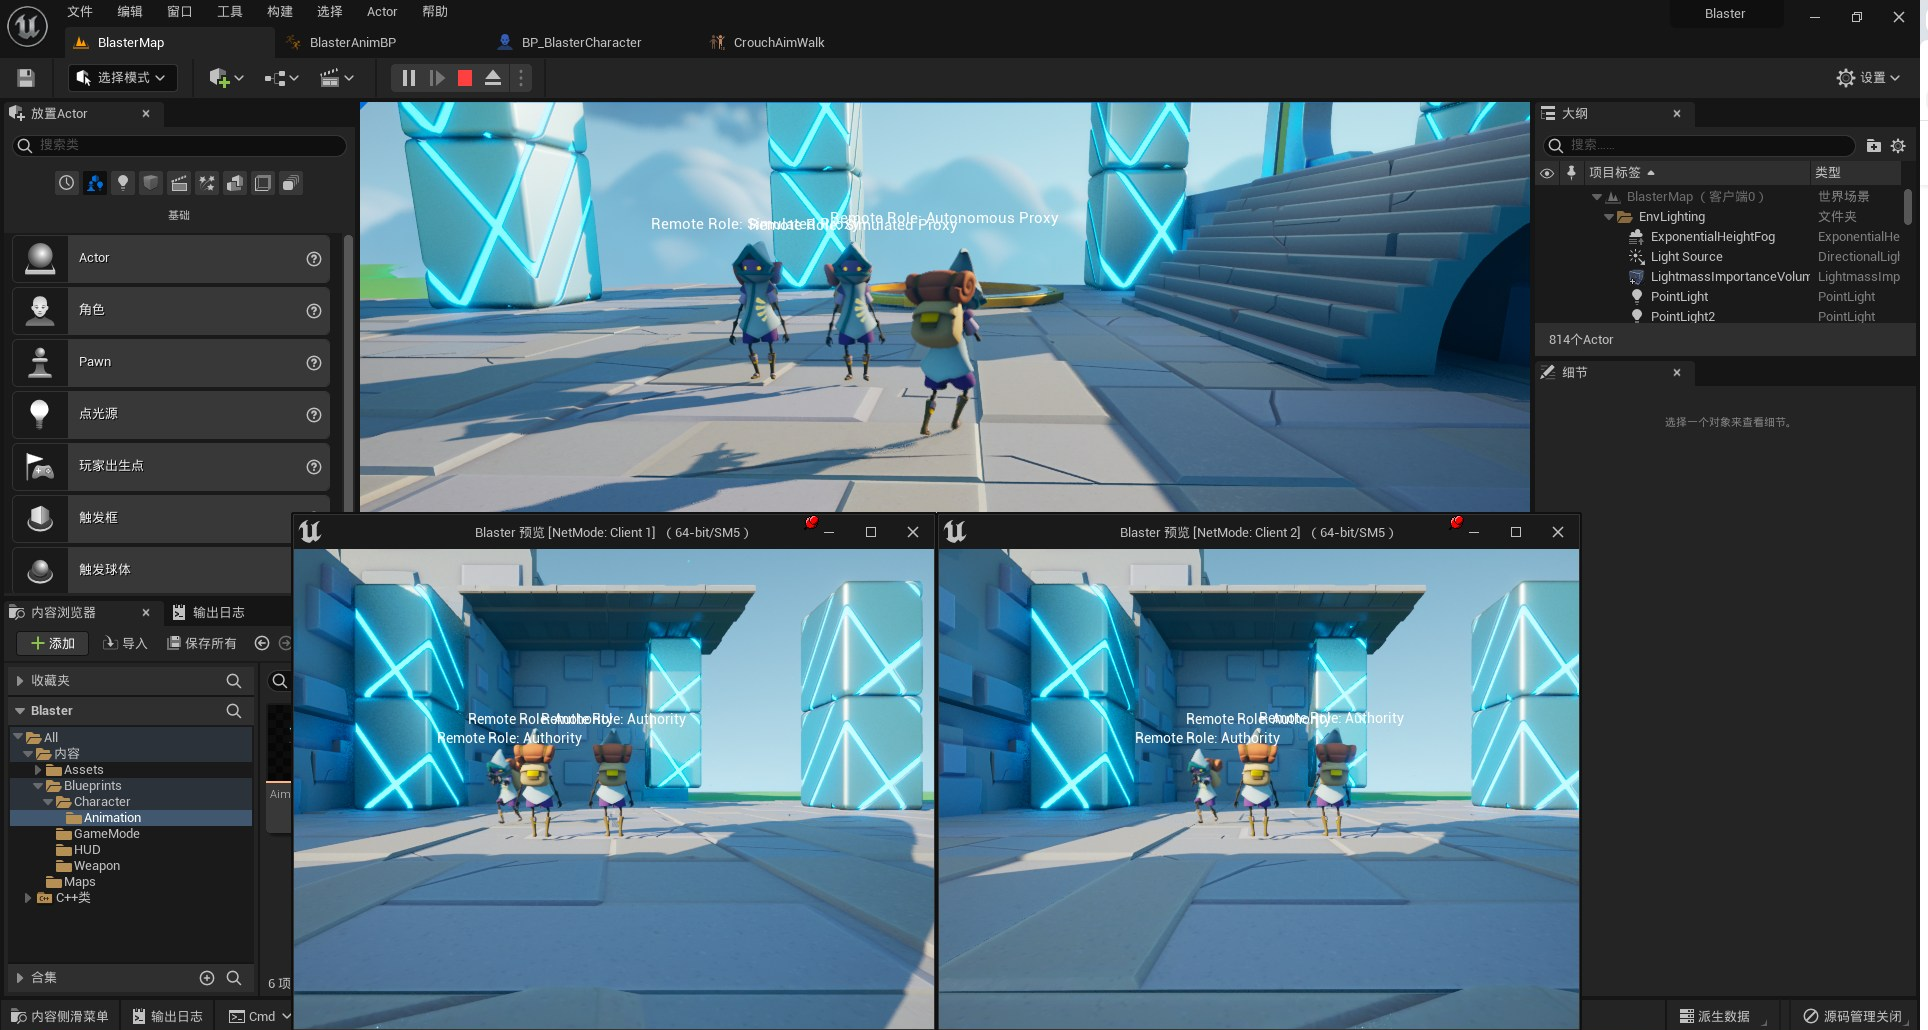Open the 编辑 menu
This screenshot has width=1928, height=1030.
pos(130,12)
